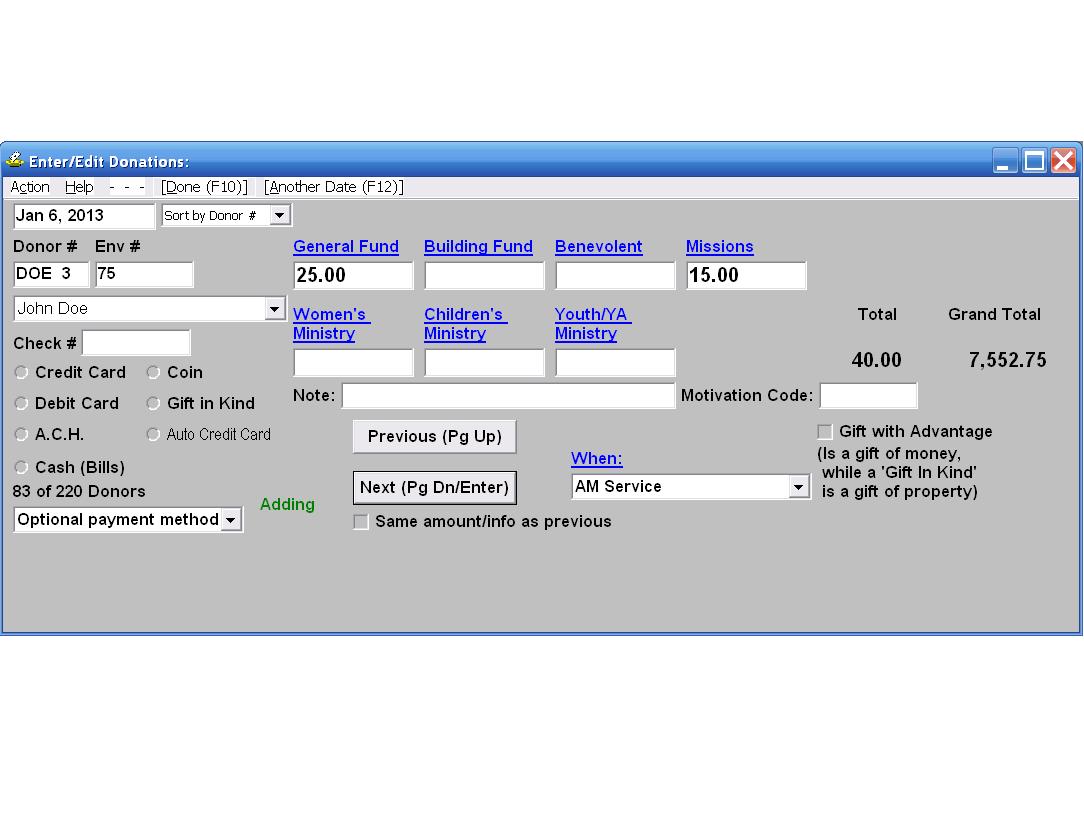Click the Next (Pg Dn/Enter) button

click(434, 487)
